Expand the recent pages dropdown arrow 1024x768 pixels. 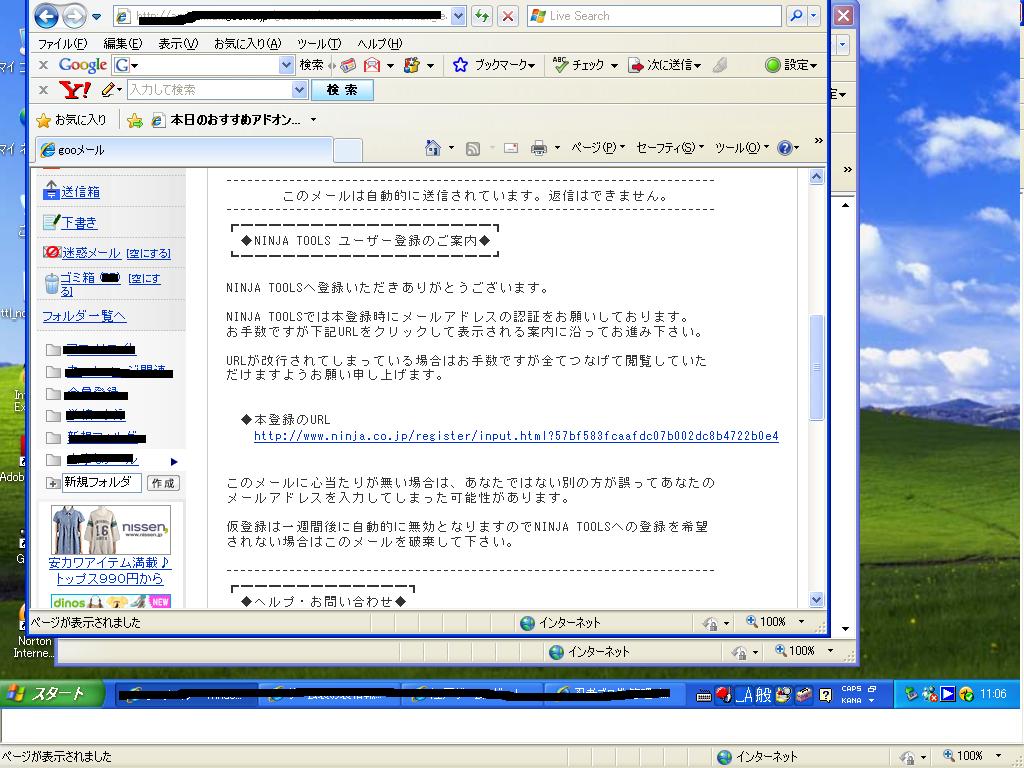[x=97, y=16]
